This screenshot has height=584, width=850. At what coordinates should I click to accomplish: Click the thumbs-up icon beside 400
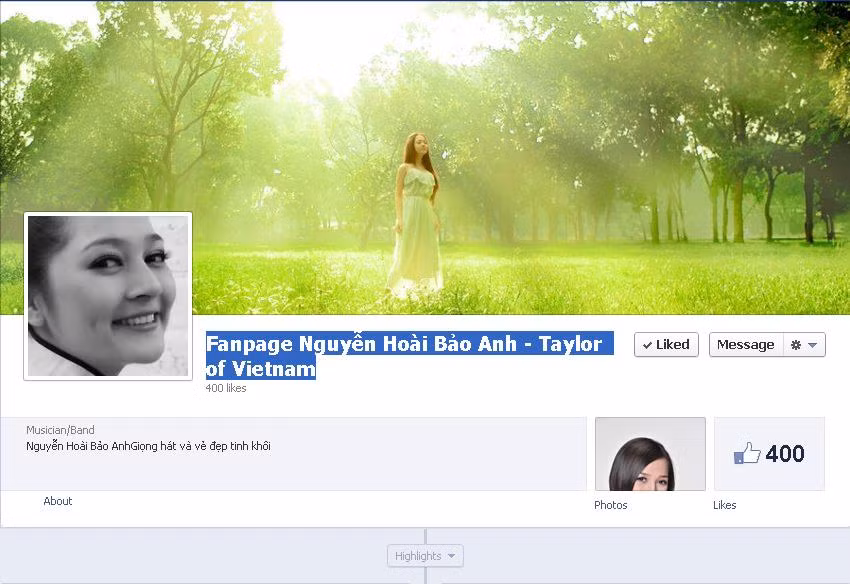click(747, 453)
